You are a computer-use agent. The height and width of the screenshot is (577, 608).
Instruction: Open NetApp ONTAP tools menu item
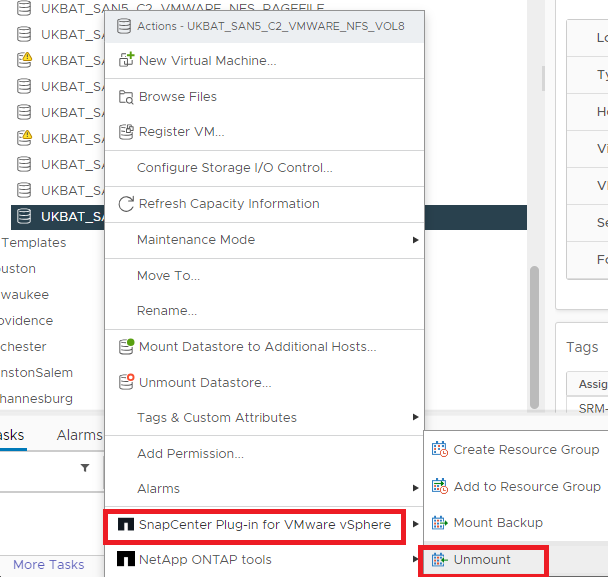click(264, 559)
